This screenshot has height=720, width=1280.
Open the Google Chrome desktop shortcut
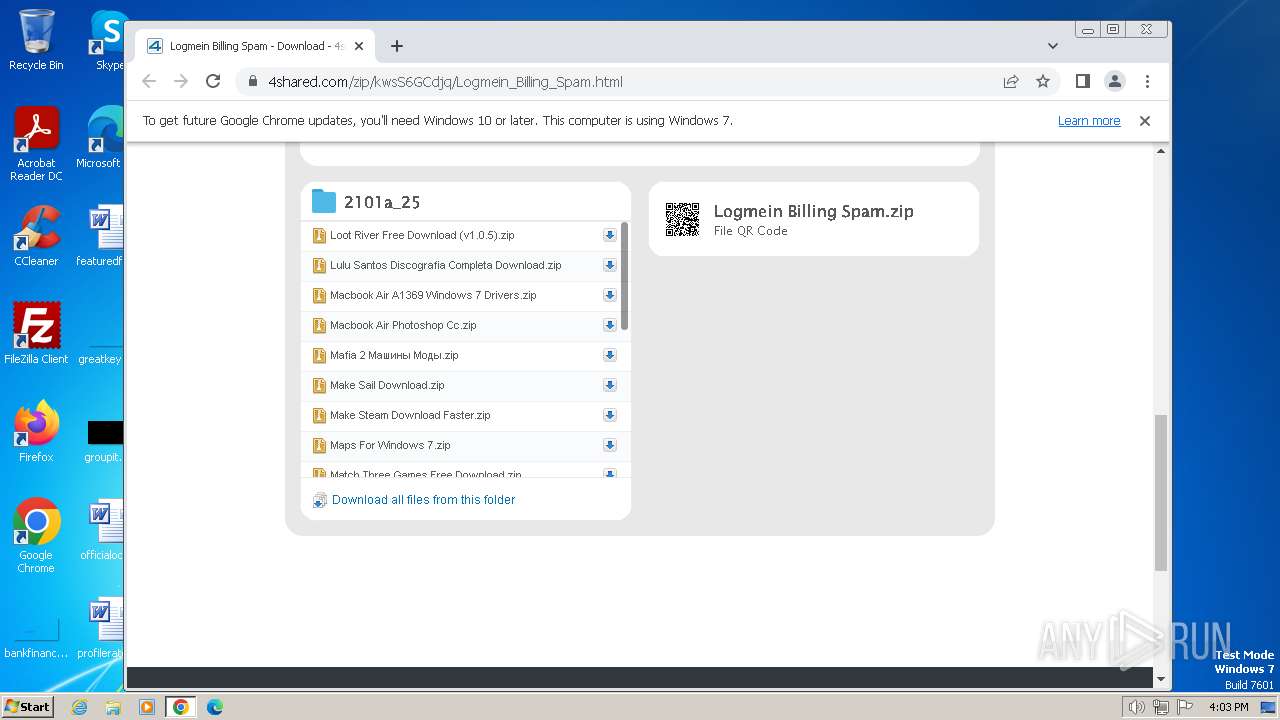pos(36,536)
